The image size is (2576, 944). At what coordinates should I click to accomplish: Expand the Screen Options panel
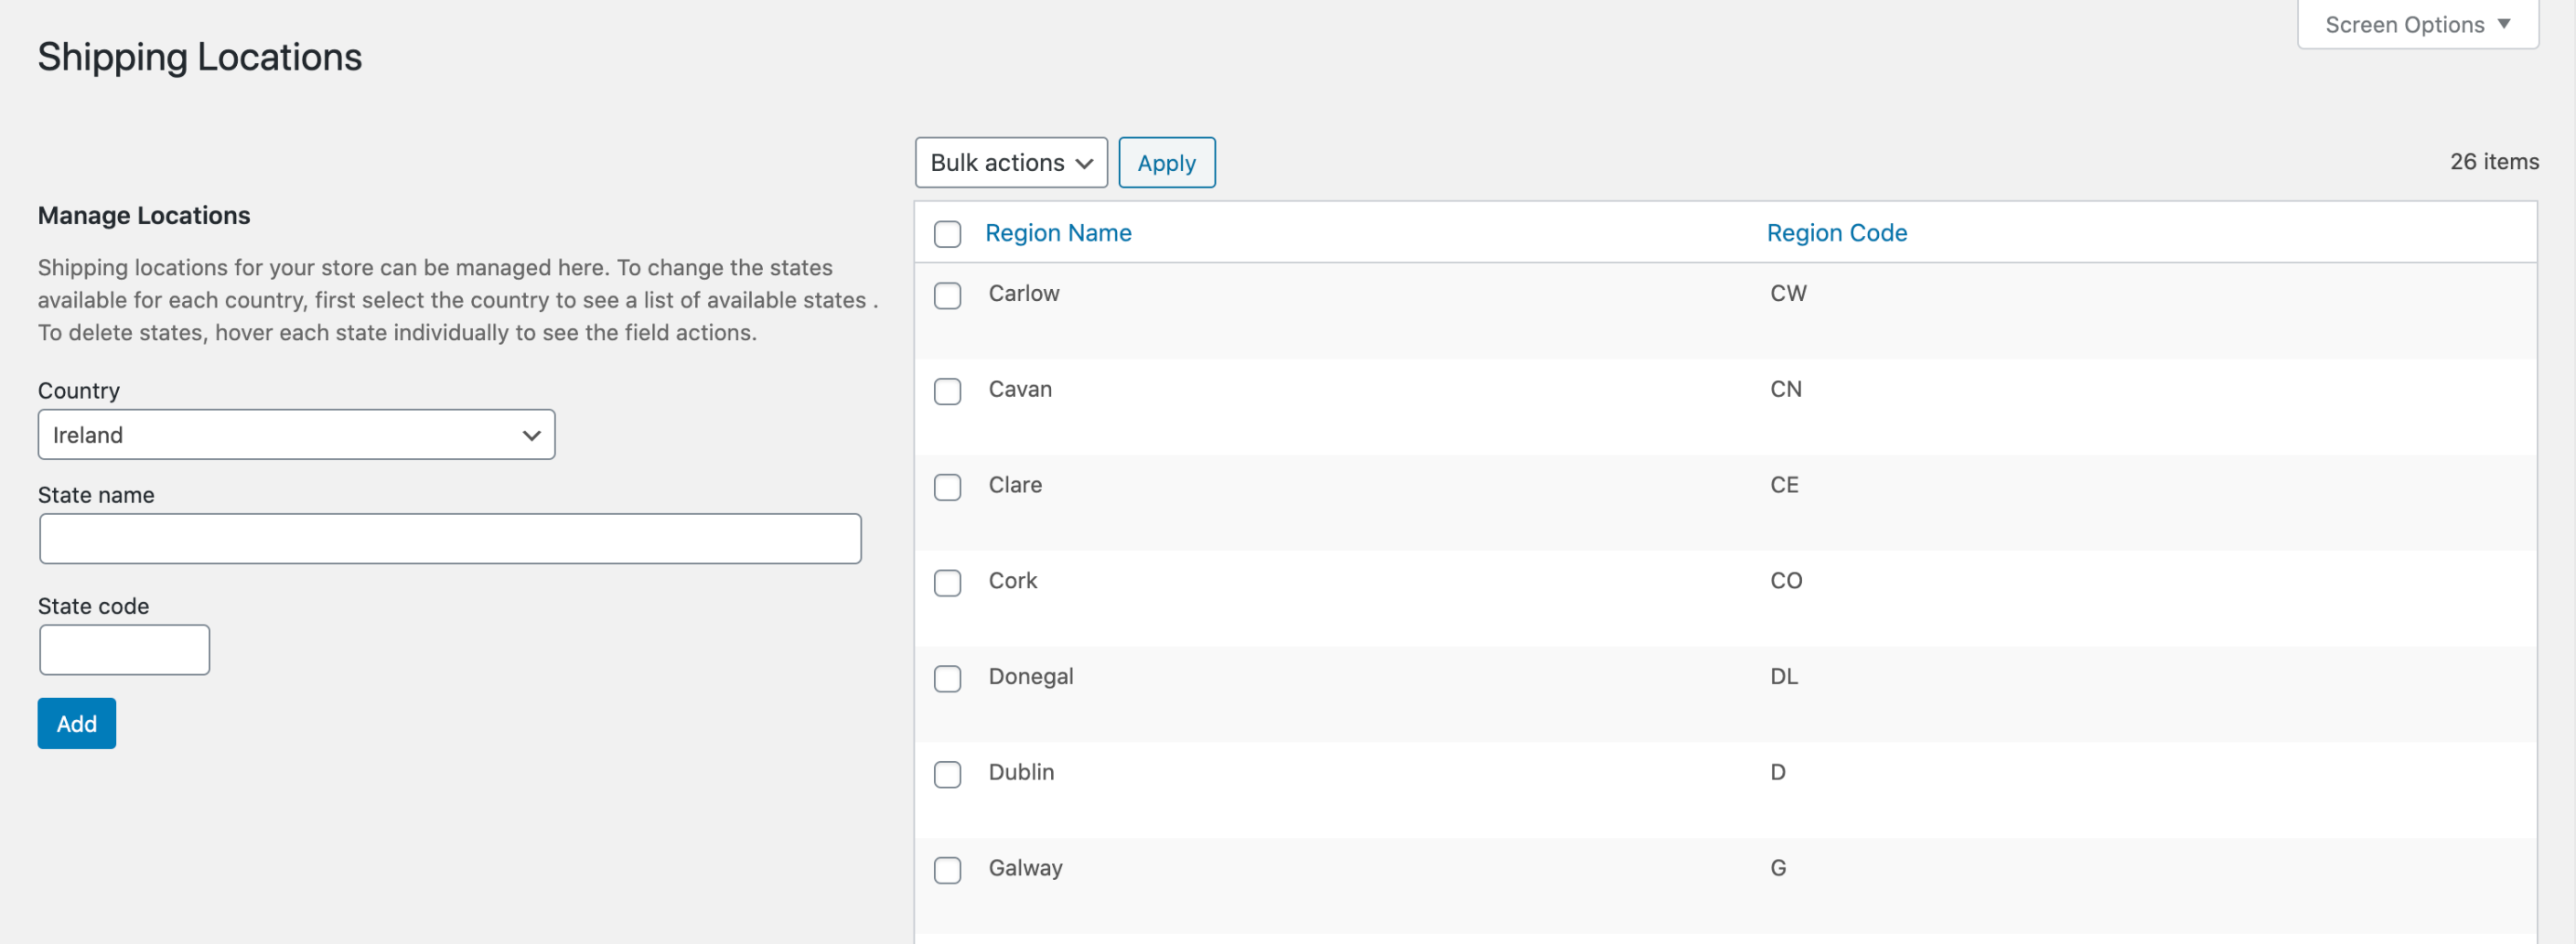[x=2416, y=24]
